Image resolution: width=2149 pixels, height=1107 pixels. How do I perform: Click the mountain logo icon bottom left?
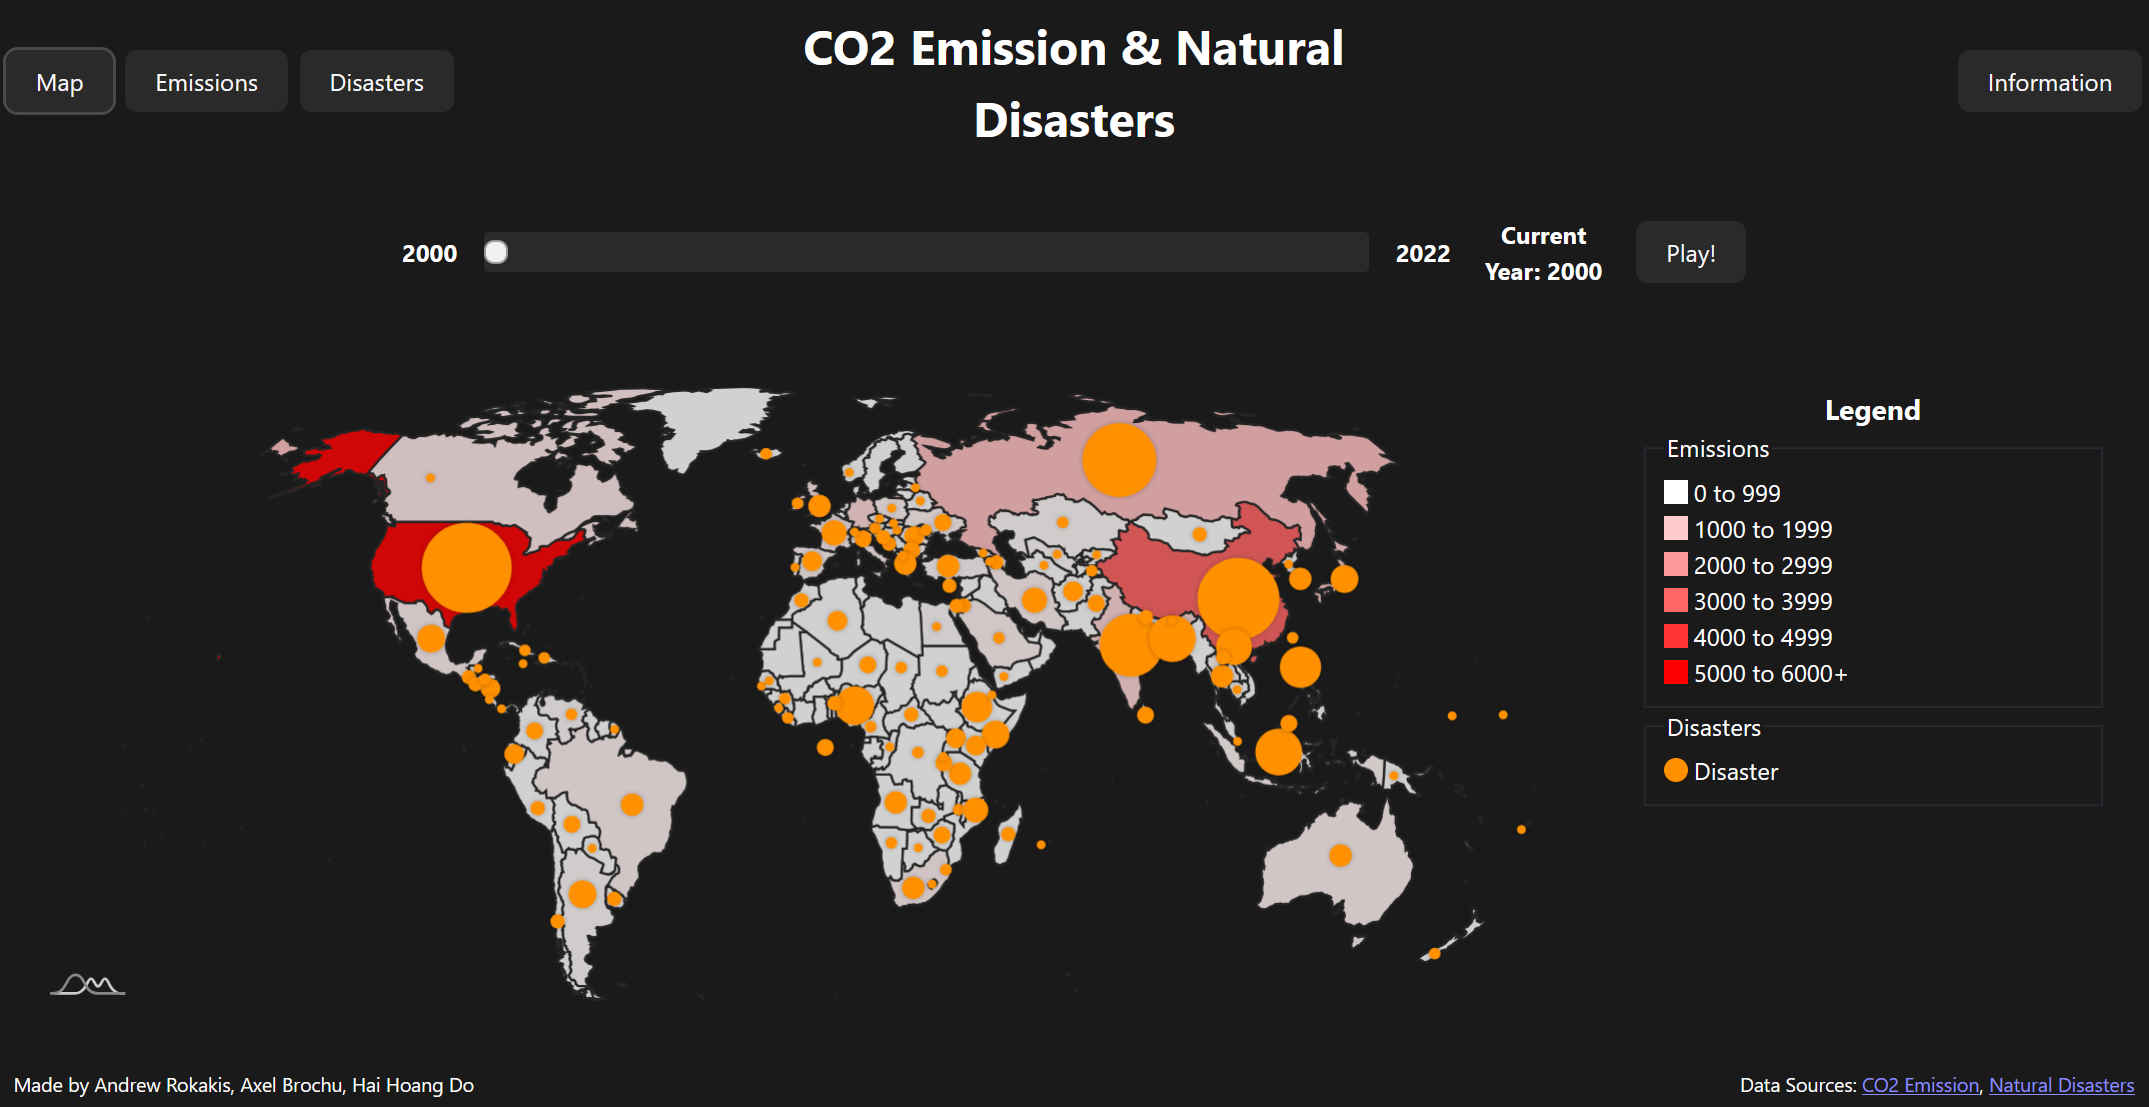(88, 985)
